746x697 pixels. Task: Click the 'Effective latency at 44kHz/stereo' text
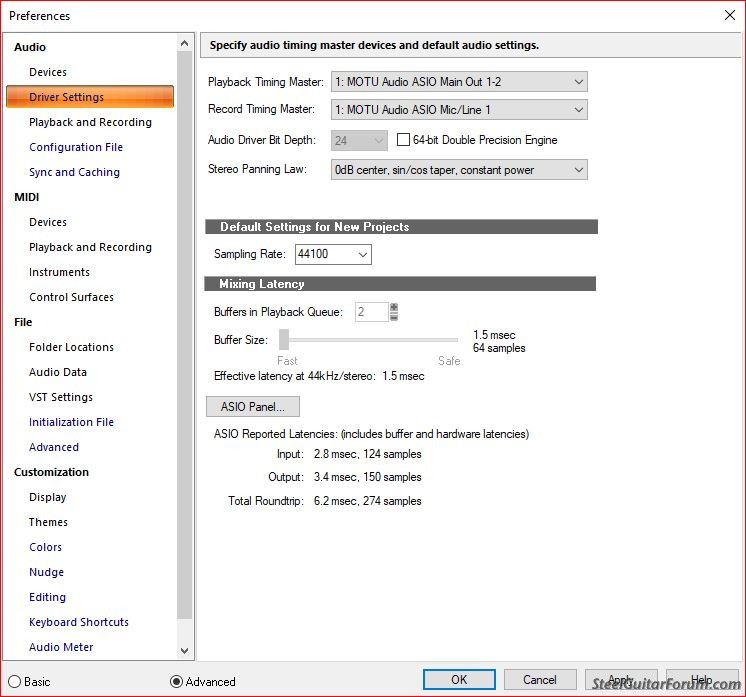coord(294,376)
